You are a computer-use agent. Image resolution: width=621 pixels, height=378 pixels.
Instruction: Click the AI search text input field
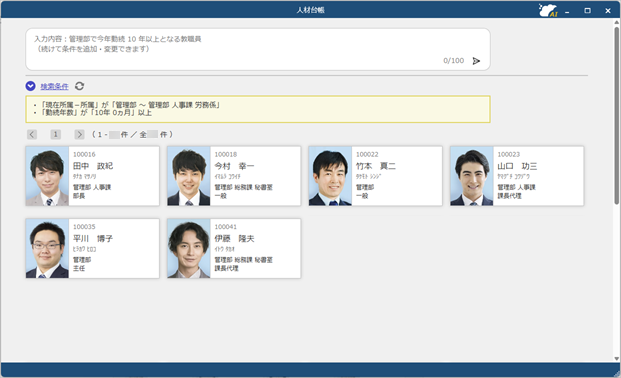pyautogui.click(x=258, y=49)
